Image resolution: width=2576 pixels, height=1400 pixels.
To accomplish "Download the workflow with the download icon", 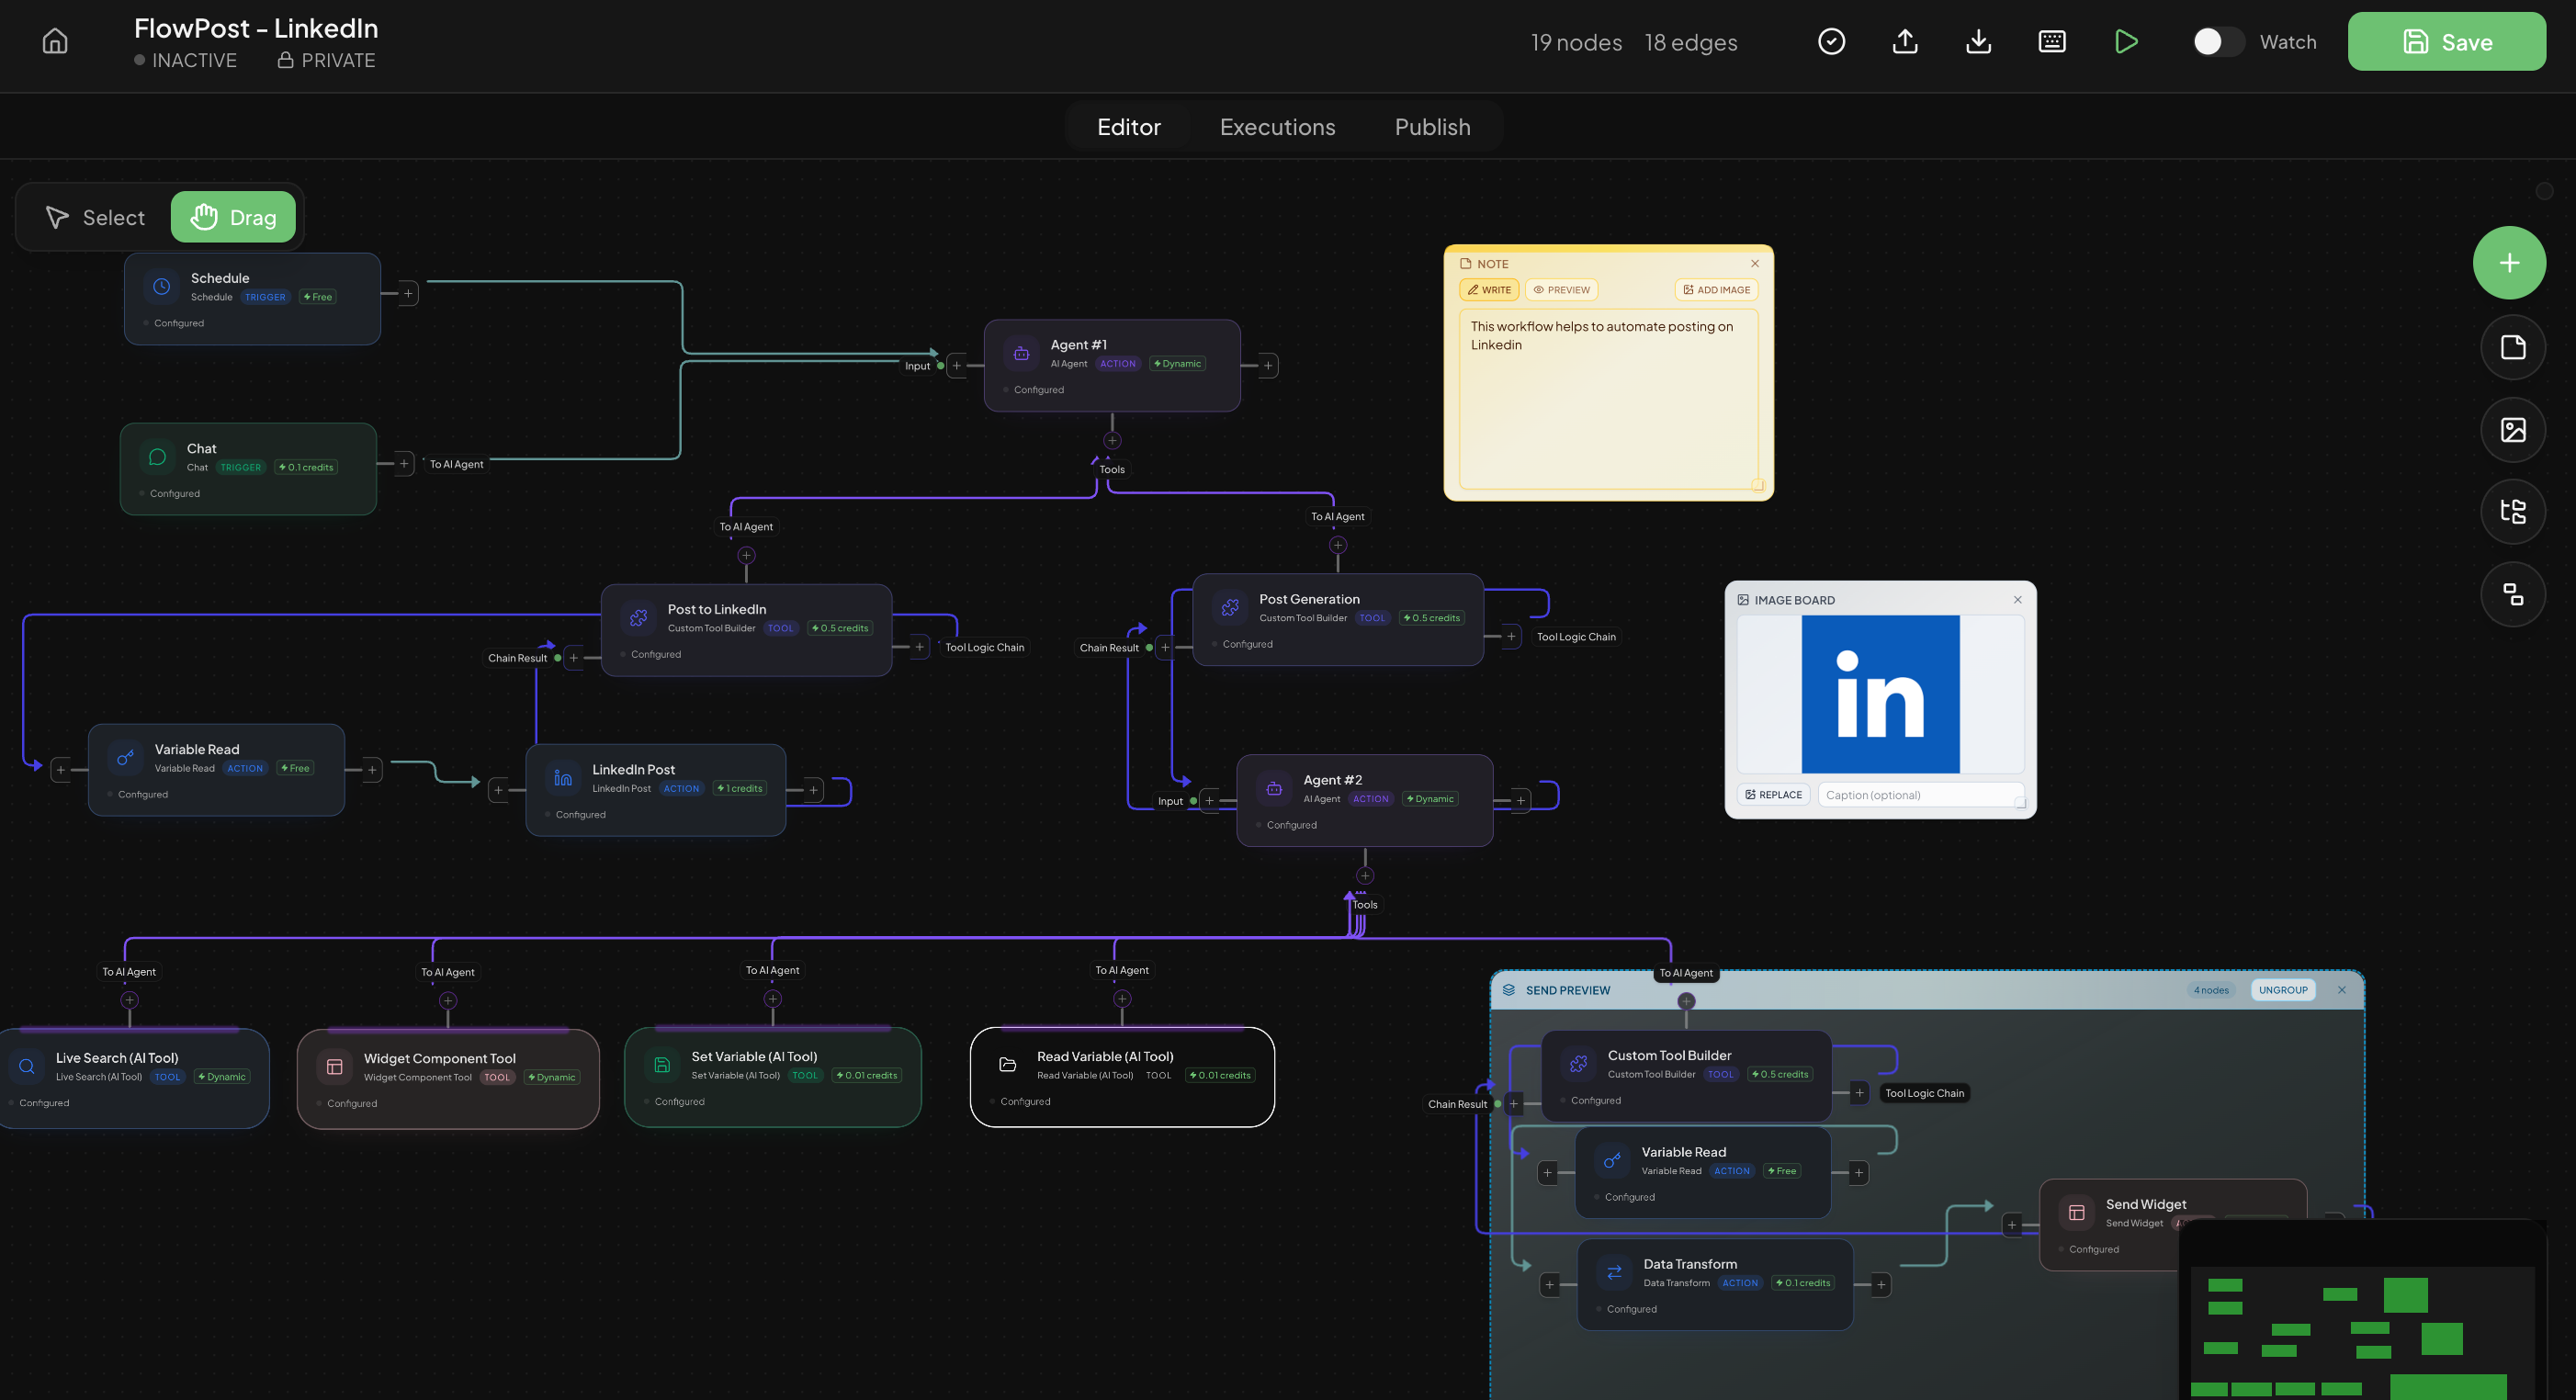I will click(1978, 41).
